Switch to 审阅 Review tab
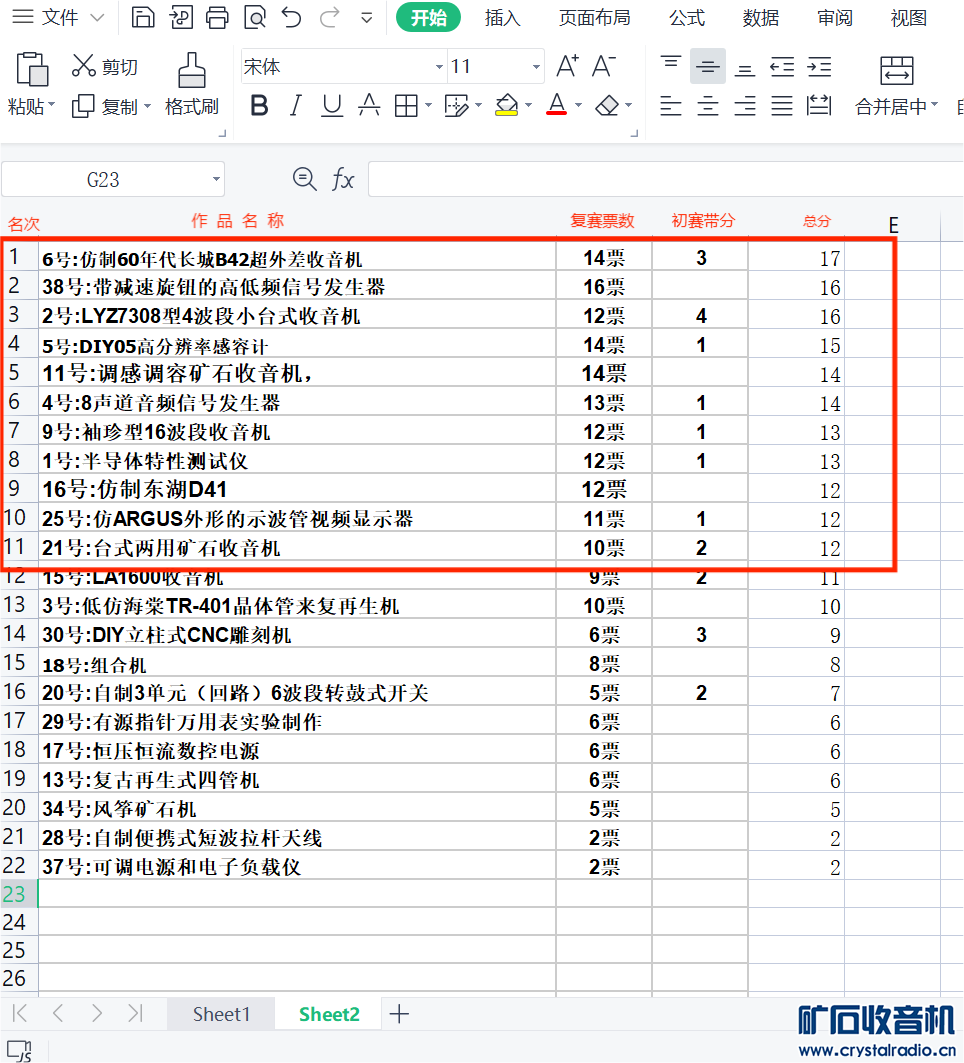964x1063 pixels. click(835, 18)
